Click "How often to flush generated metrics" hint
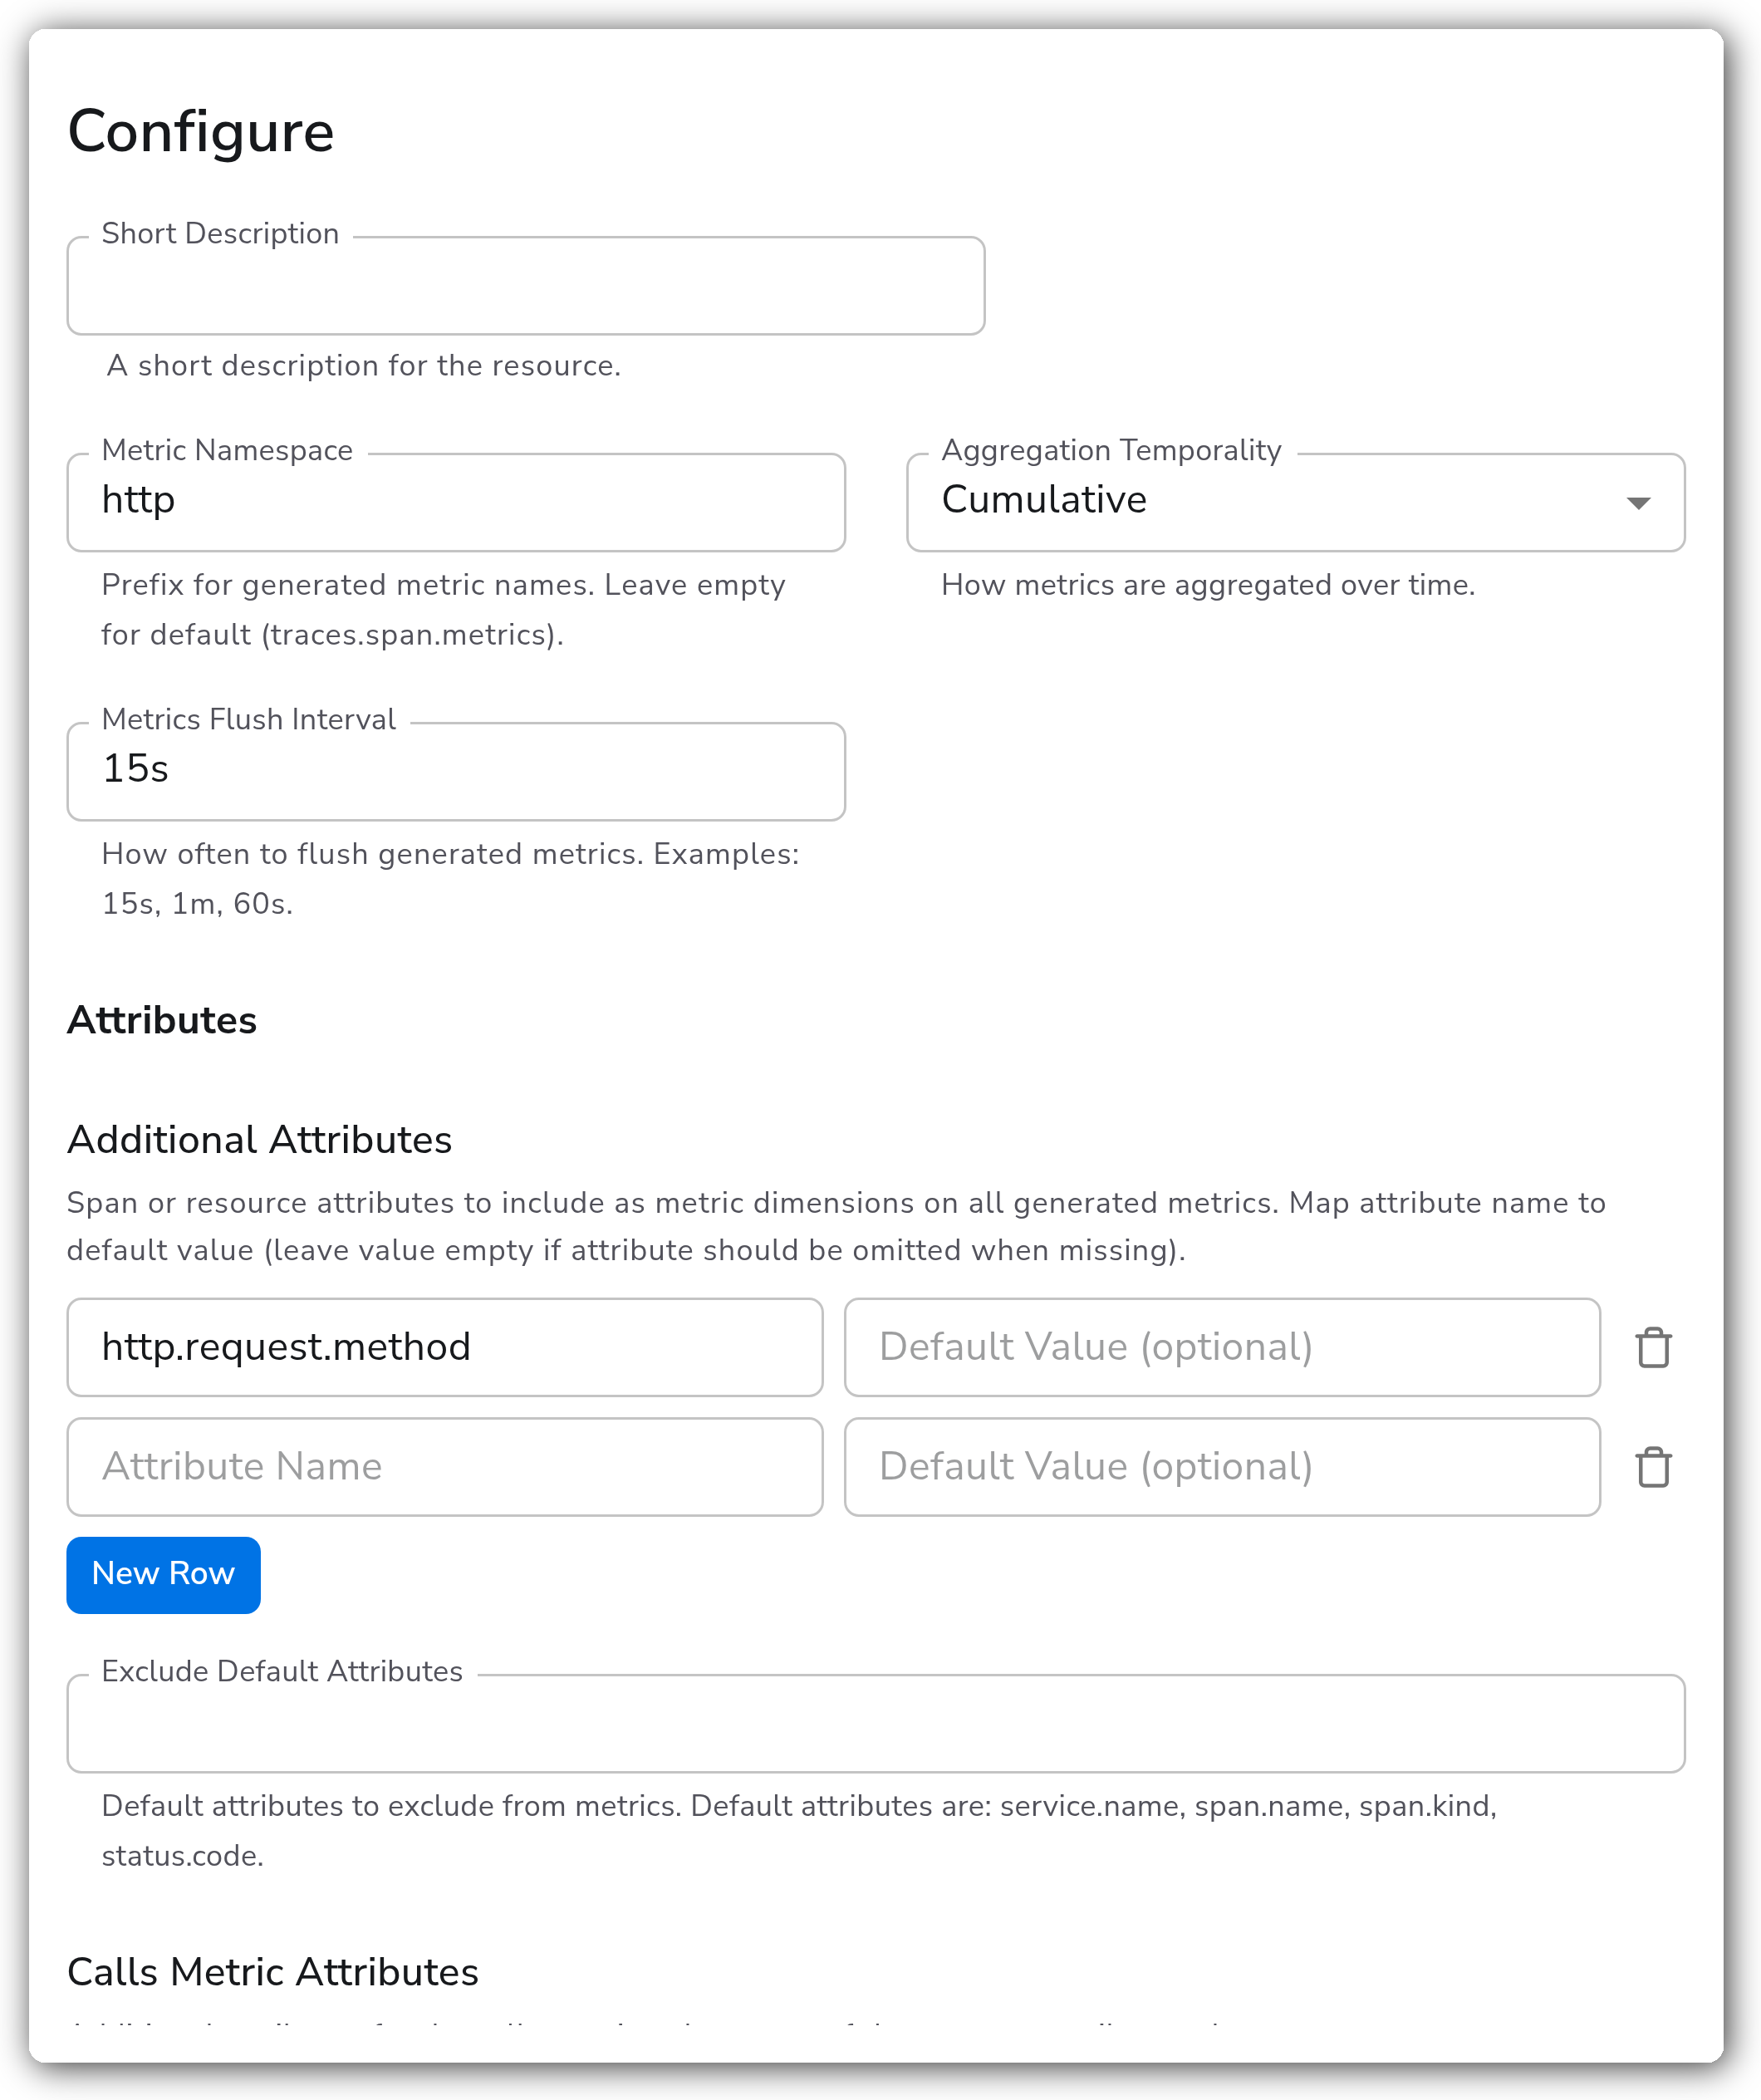The width and height of the screenshot is (1761, 2100). point(451,879)
